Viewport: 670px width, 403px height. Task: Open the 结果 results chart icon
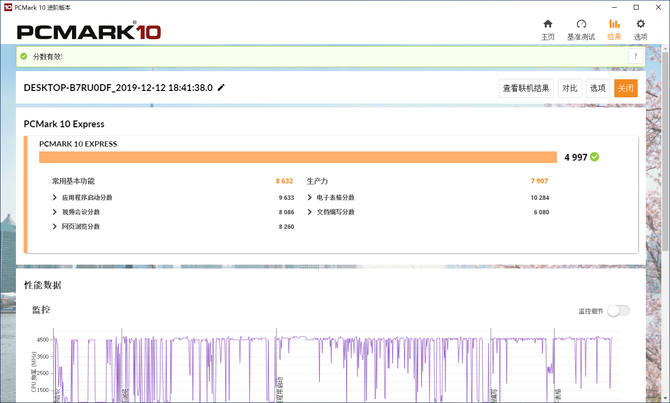click(x=614, y=24)
